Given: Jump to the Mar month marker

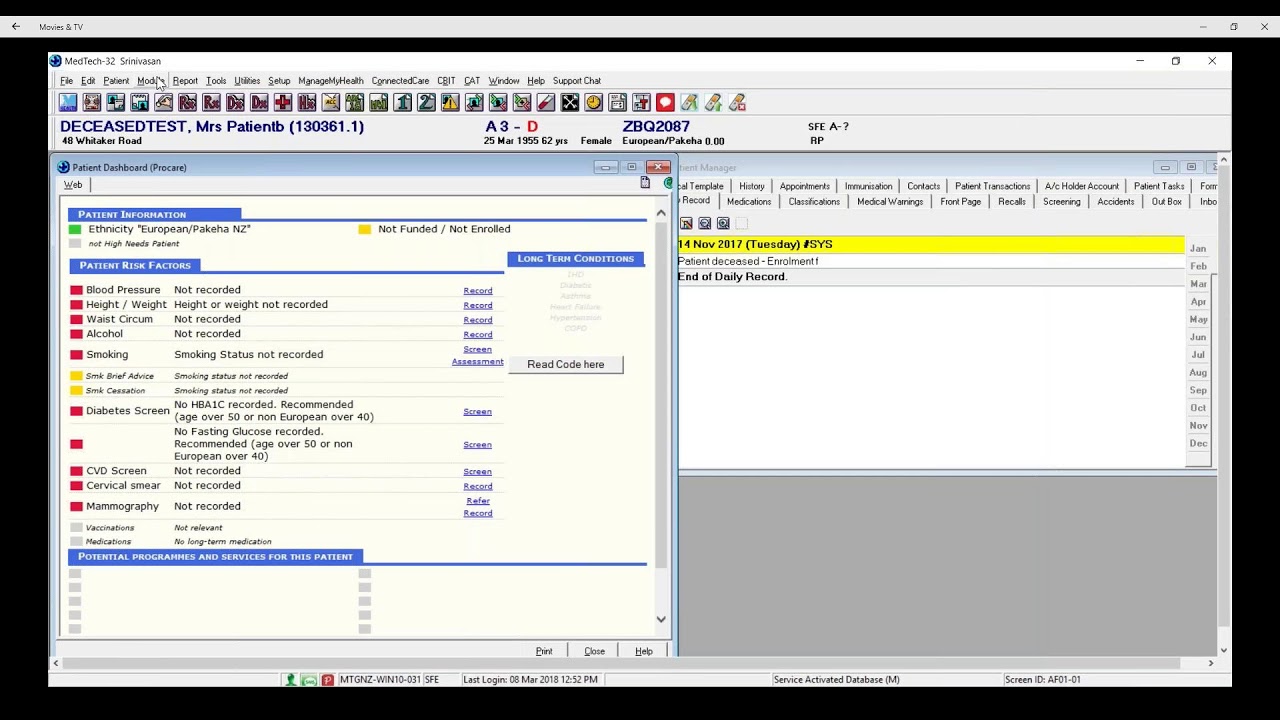Looking at the screenshot, I should (1198, 284).
